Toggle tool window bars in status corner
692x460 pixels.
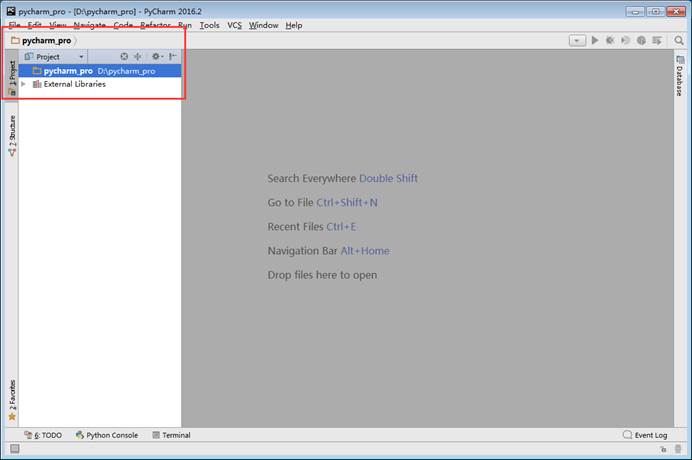point(14,450)
